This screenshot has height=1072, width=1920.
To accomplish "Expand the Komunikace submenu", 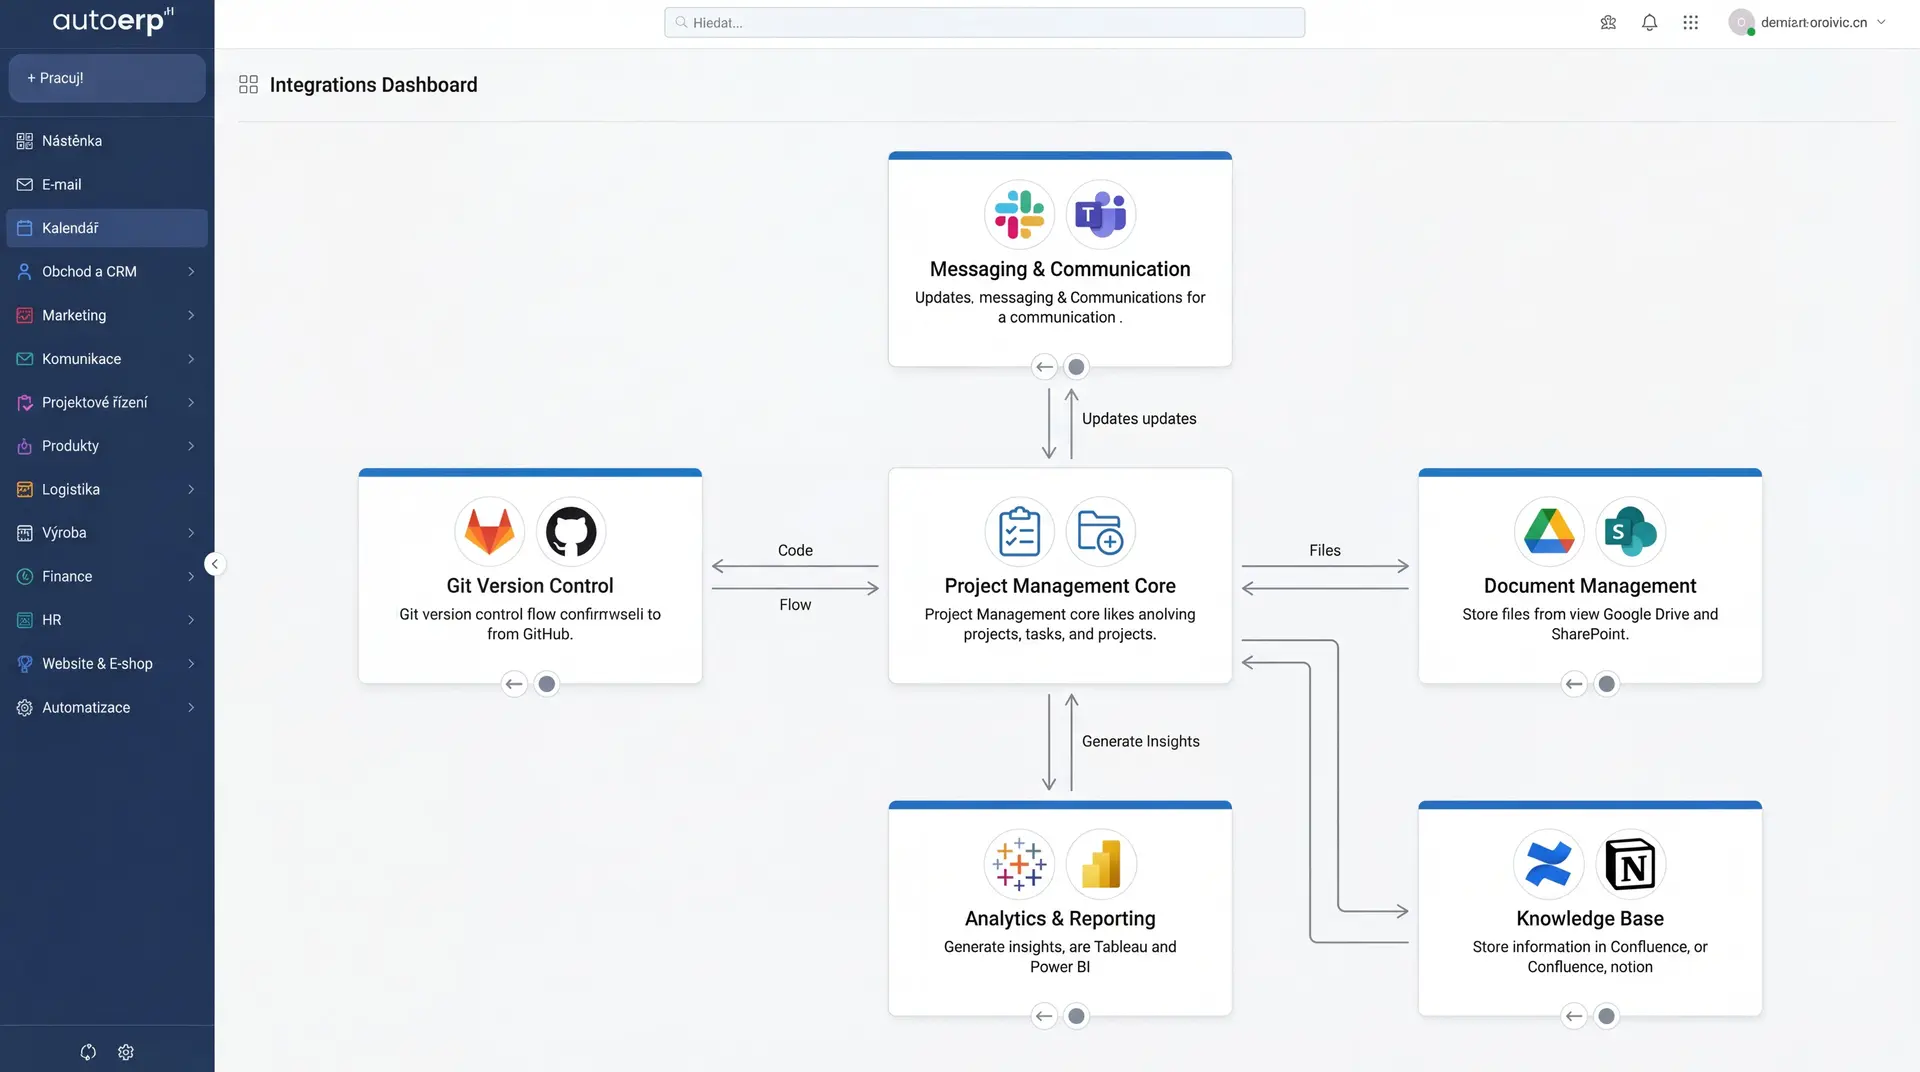I will [191, 359].
